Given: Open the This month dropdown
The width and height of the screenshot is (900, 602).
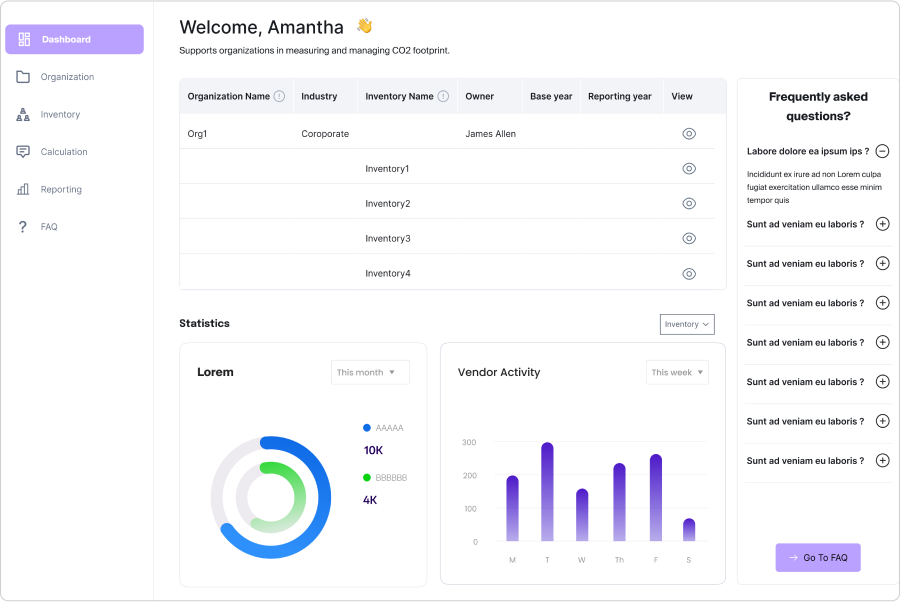Looking at the screenshot, I should [370, 372].
